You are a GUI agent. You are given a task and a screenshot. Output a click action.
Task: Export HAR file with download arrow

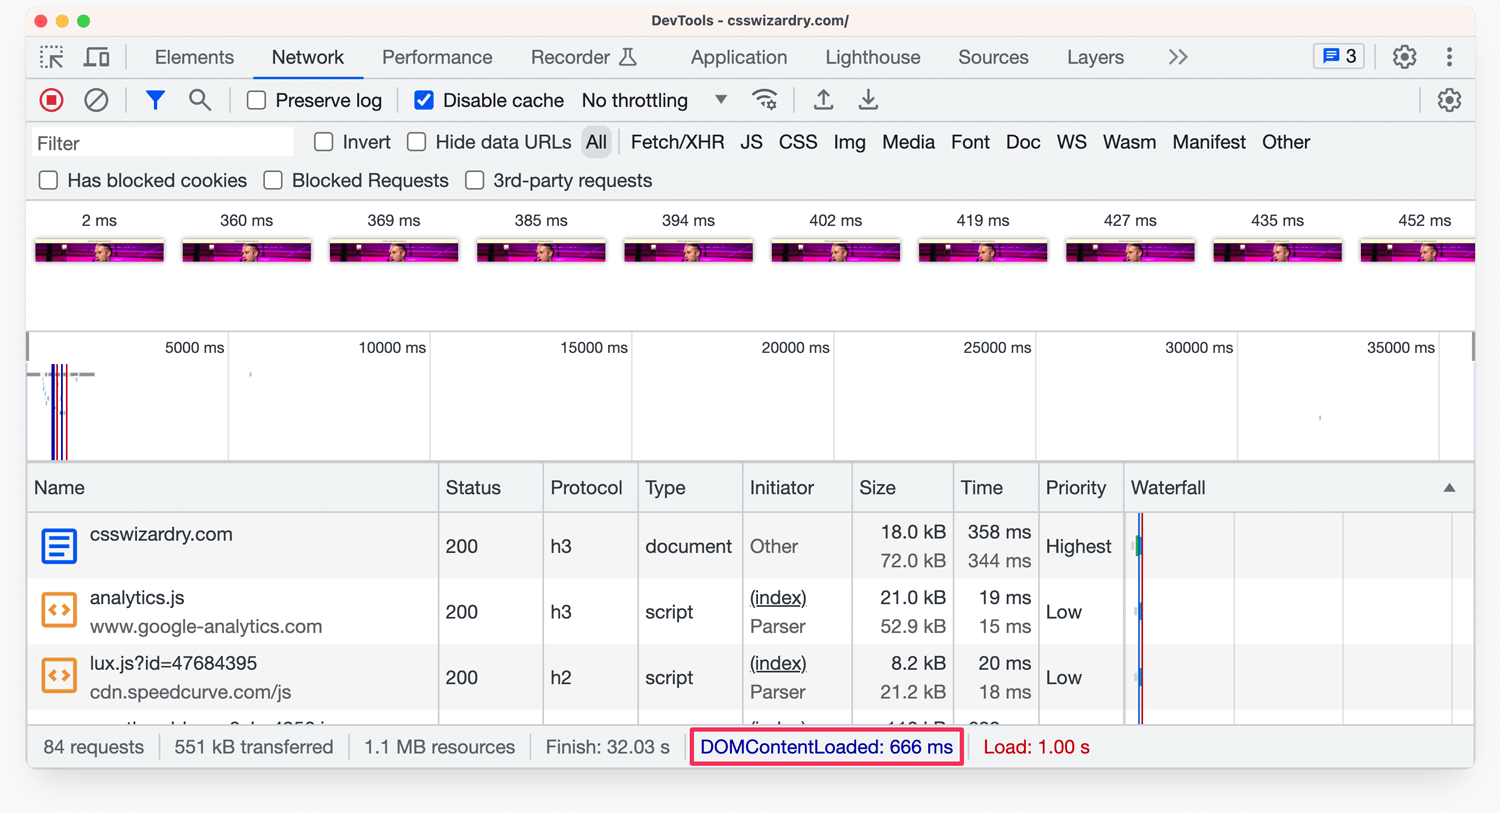tap(868, 100)
